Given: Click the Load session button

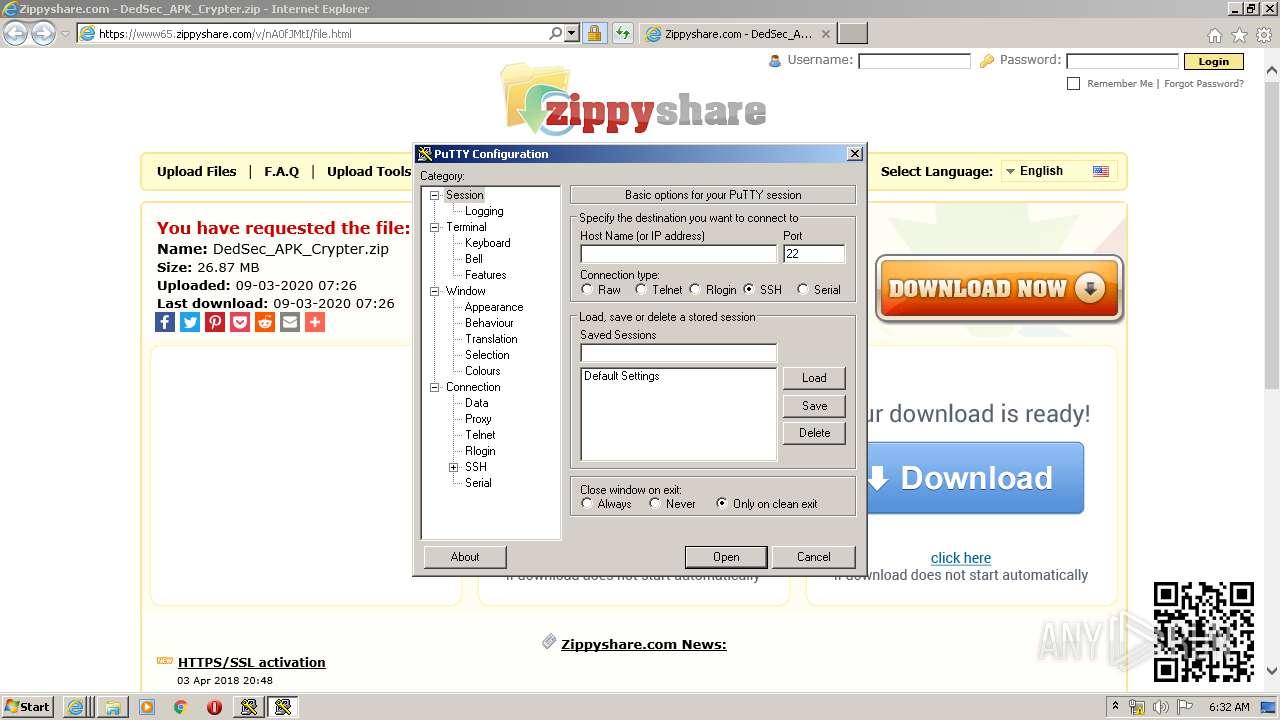Looking at the screenshot, I should pyautogui.click(x=814, y=378).
